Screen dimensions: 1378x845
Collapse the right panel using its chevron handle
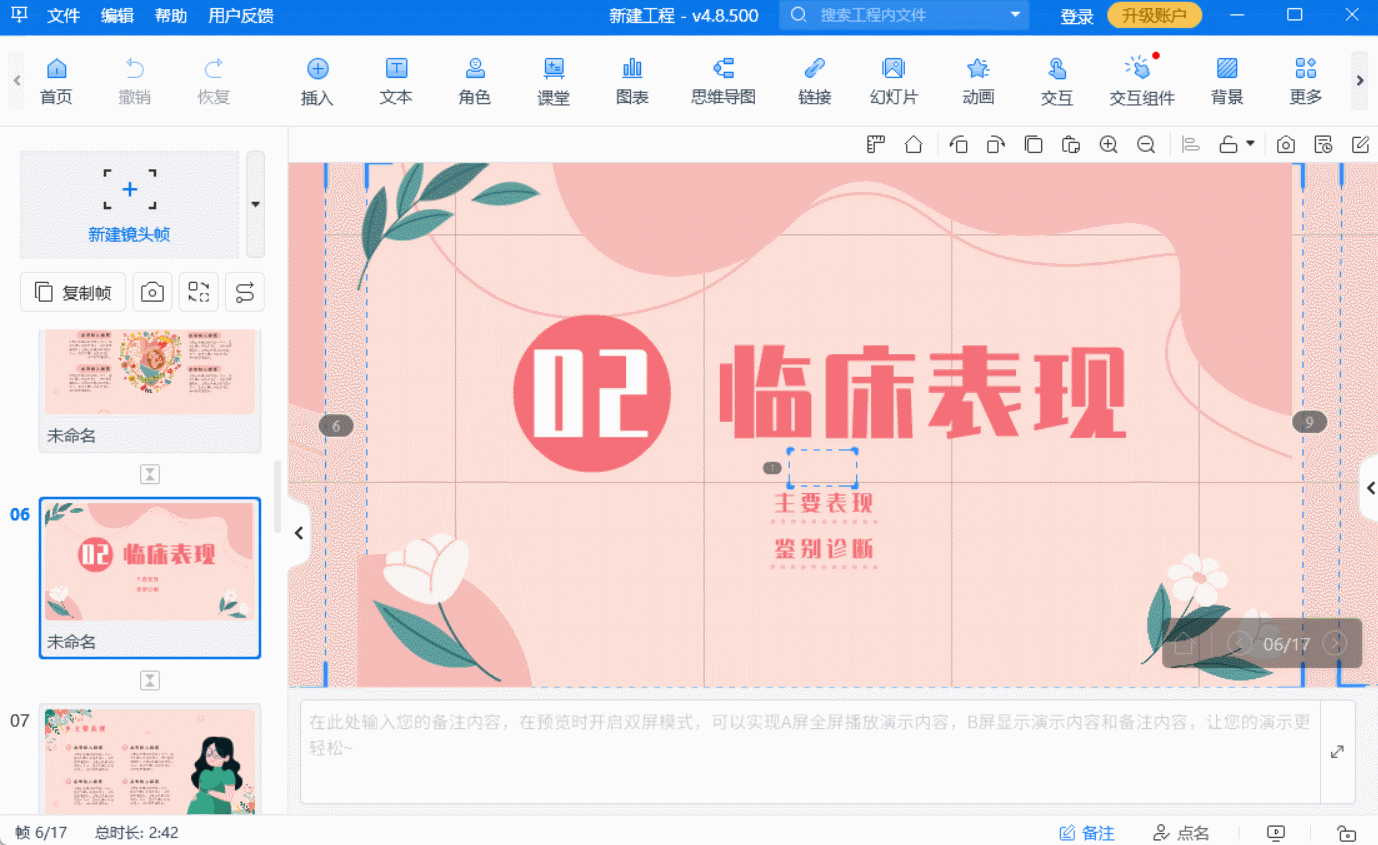point(1371,488)
